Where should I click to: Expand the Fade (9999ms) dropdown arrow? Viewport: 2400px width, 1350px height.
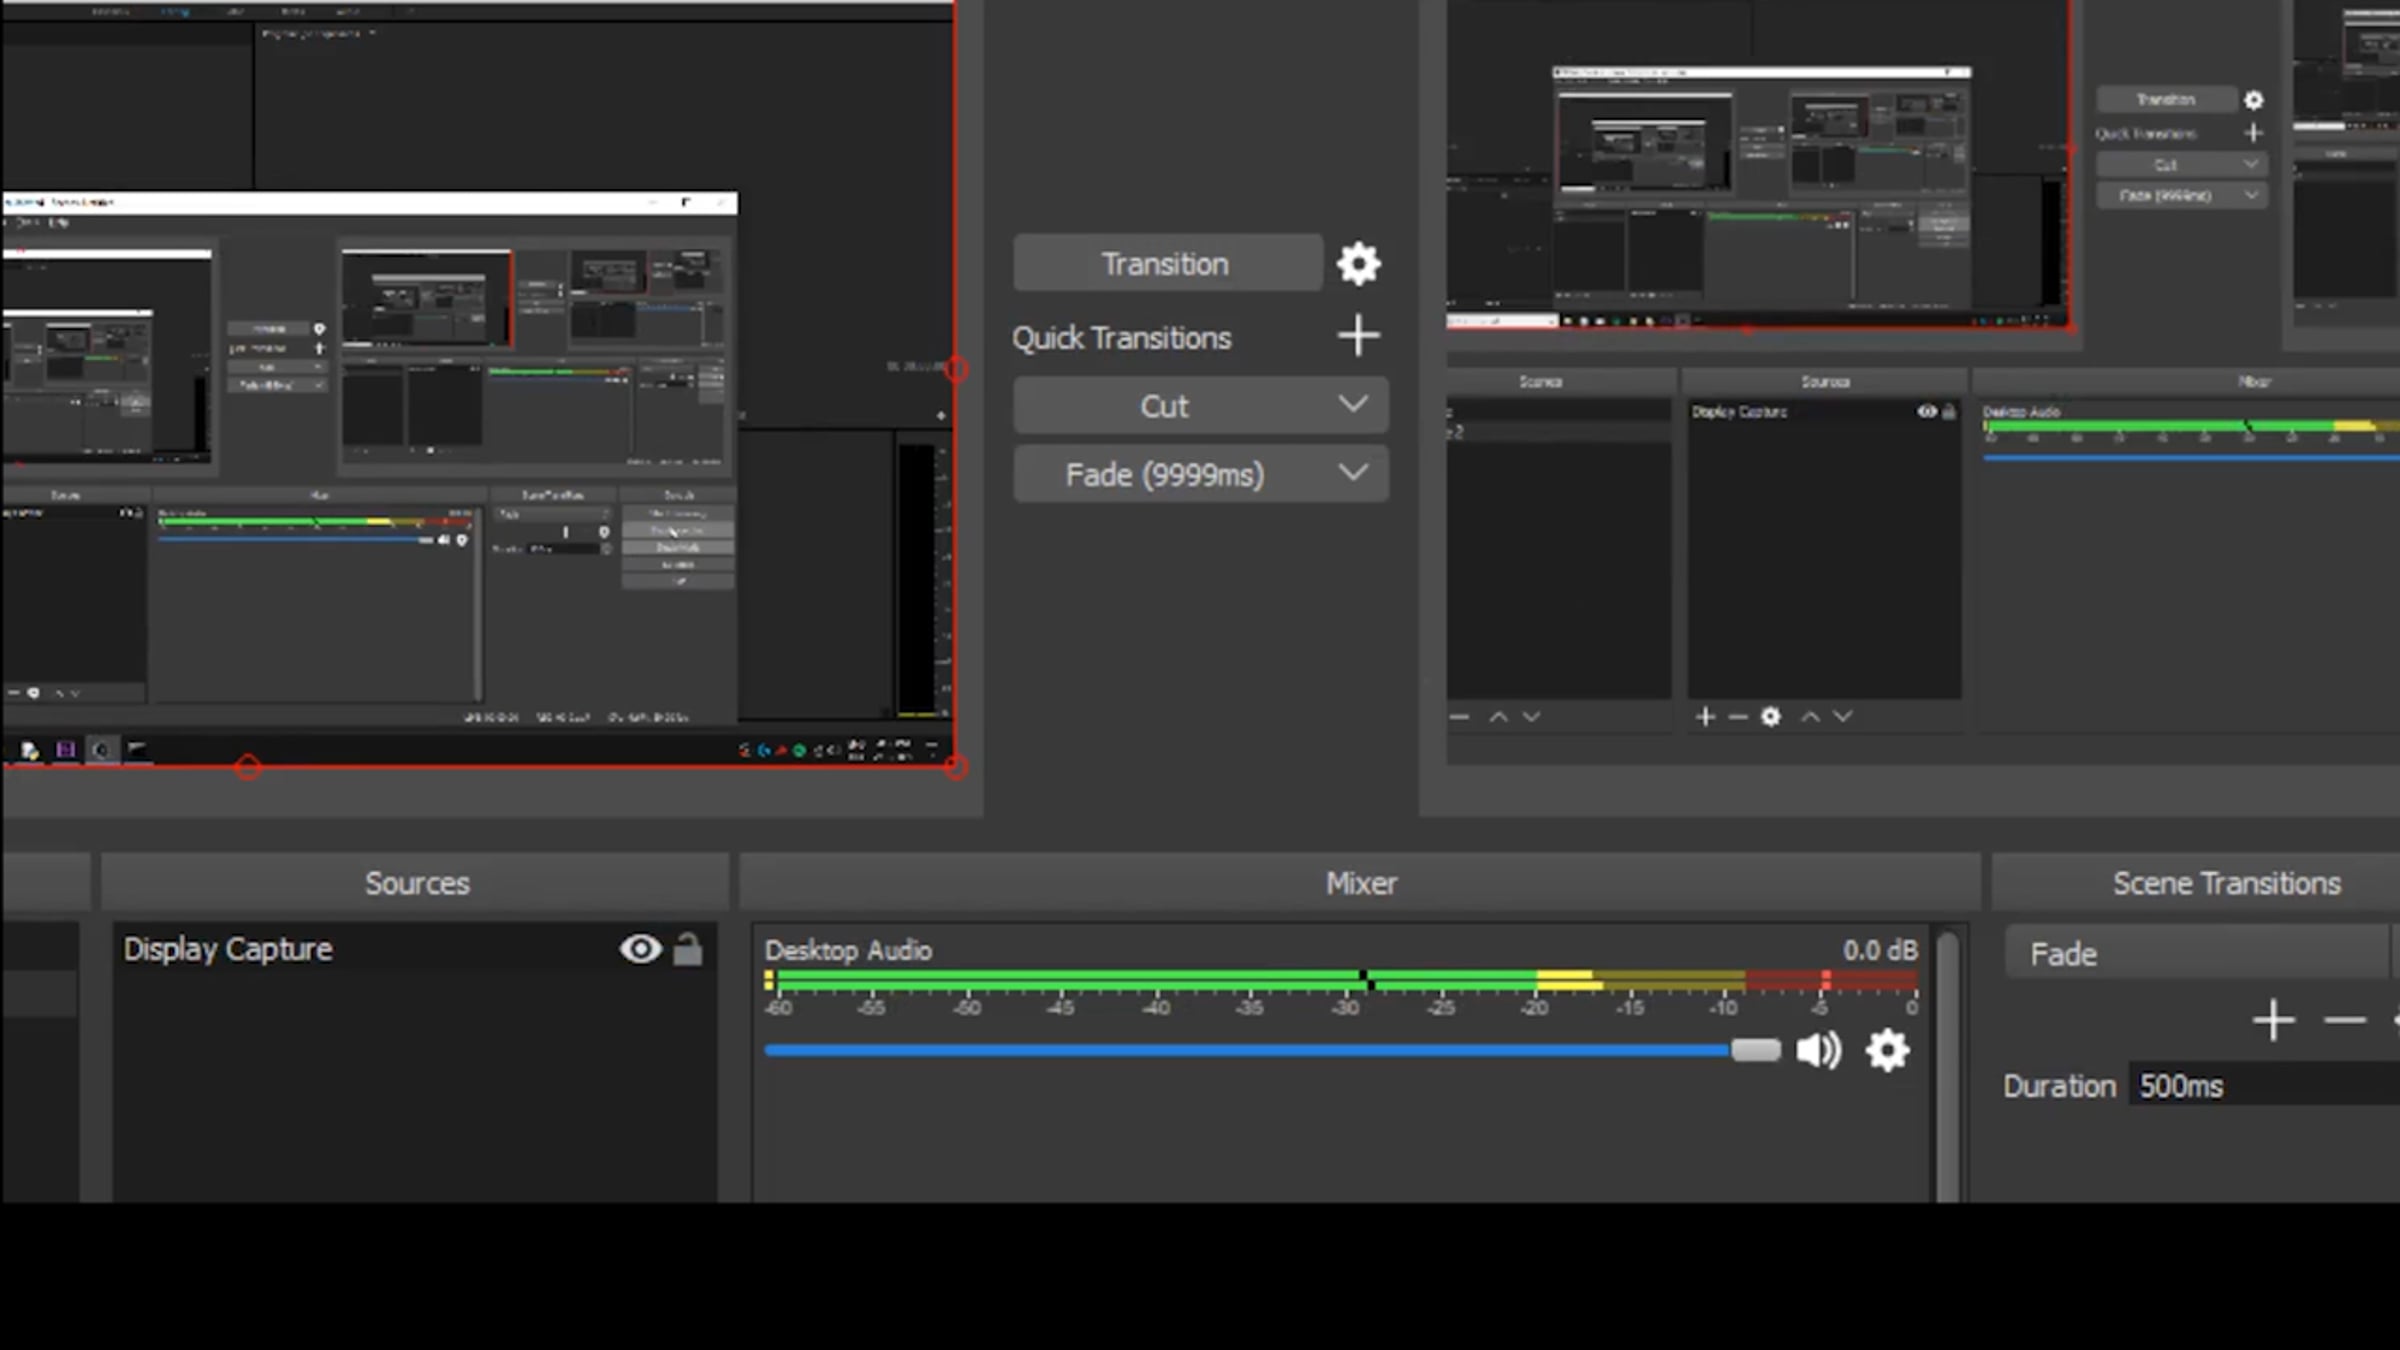[x=1353, y=472]
